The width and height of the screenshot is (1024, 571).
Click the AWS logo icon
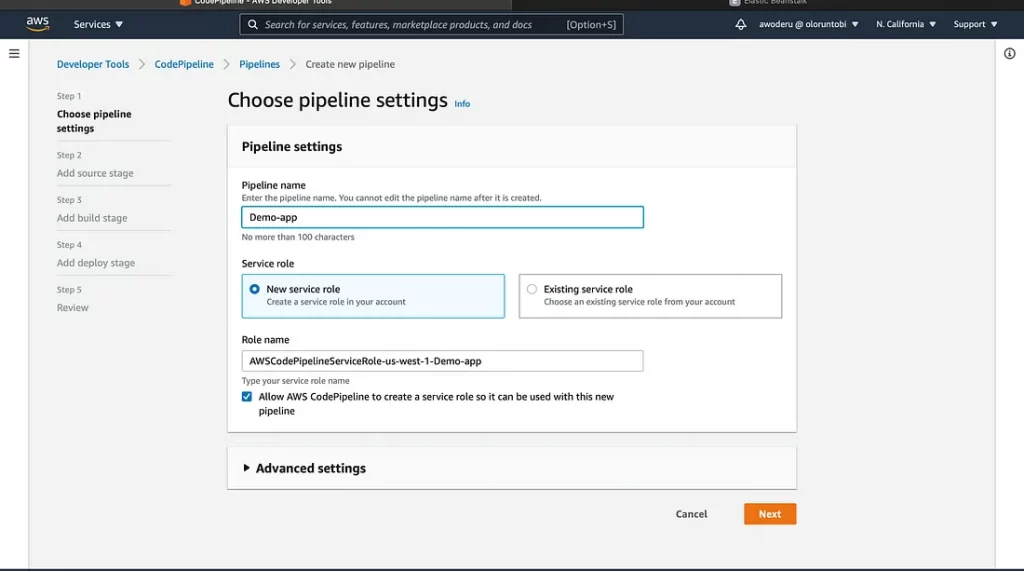point(37,24)
